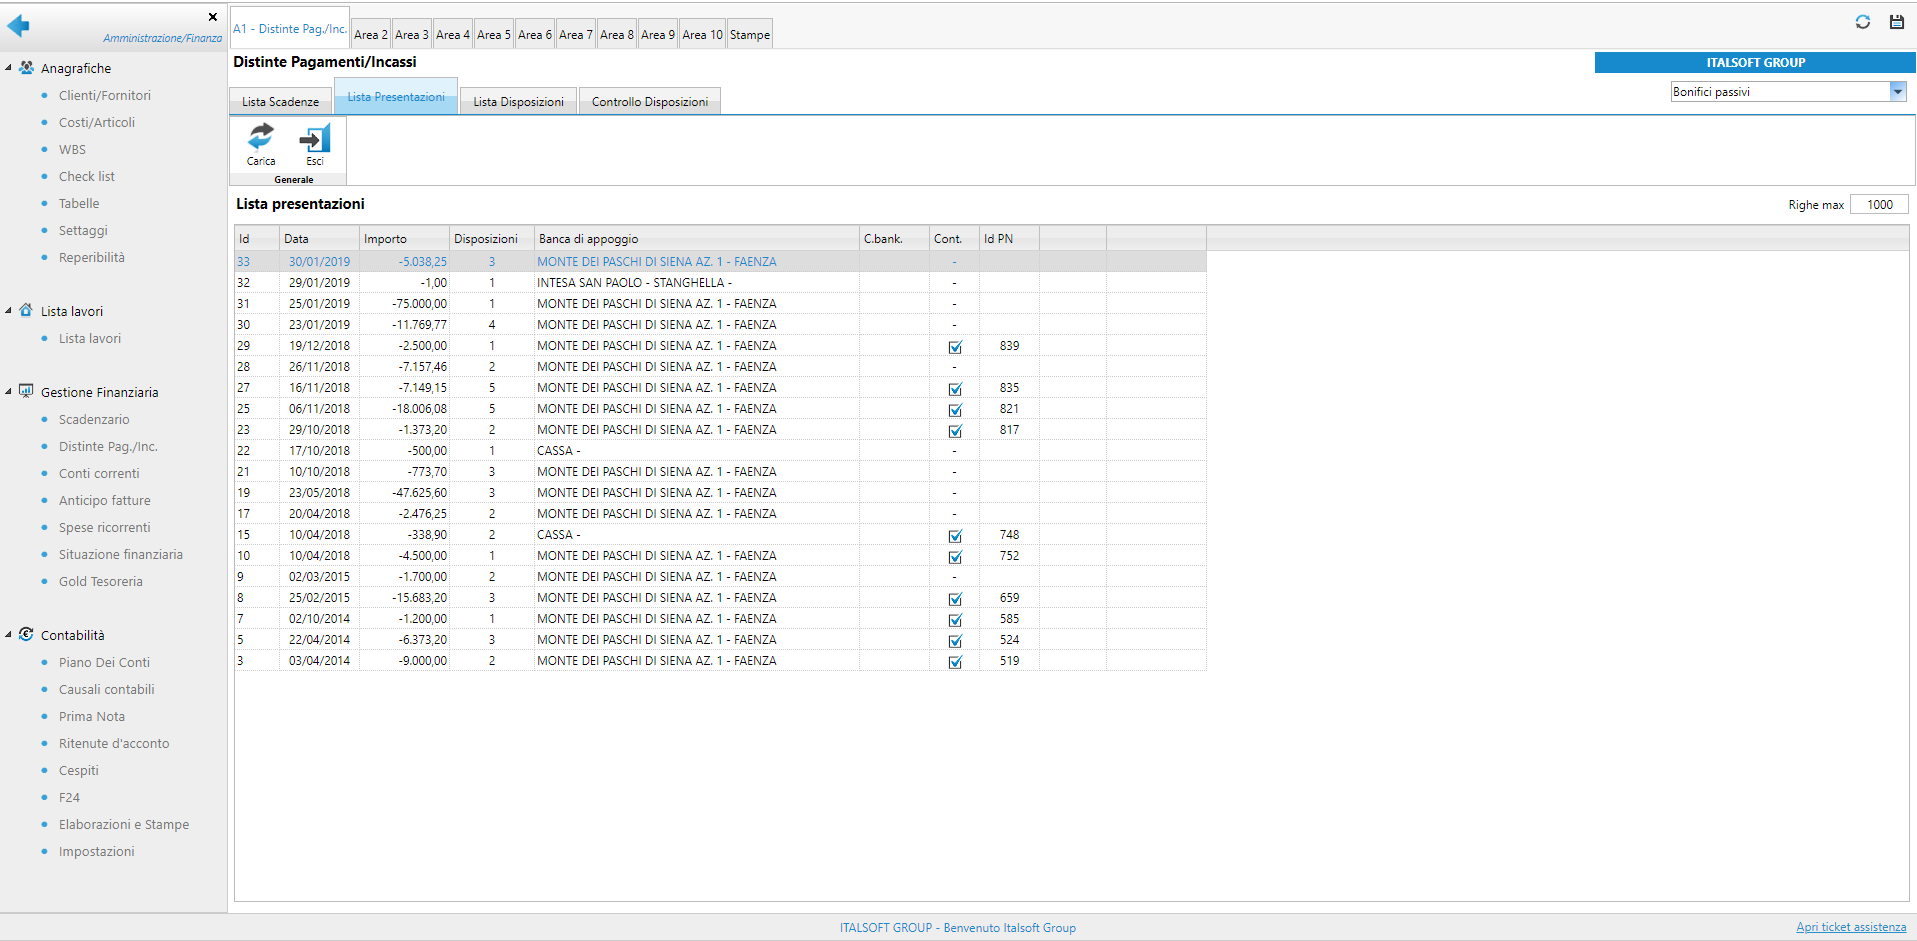The image size is (1917, 941).
Task: Click the refresh icon at top right
Action: [1862, 22]
